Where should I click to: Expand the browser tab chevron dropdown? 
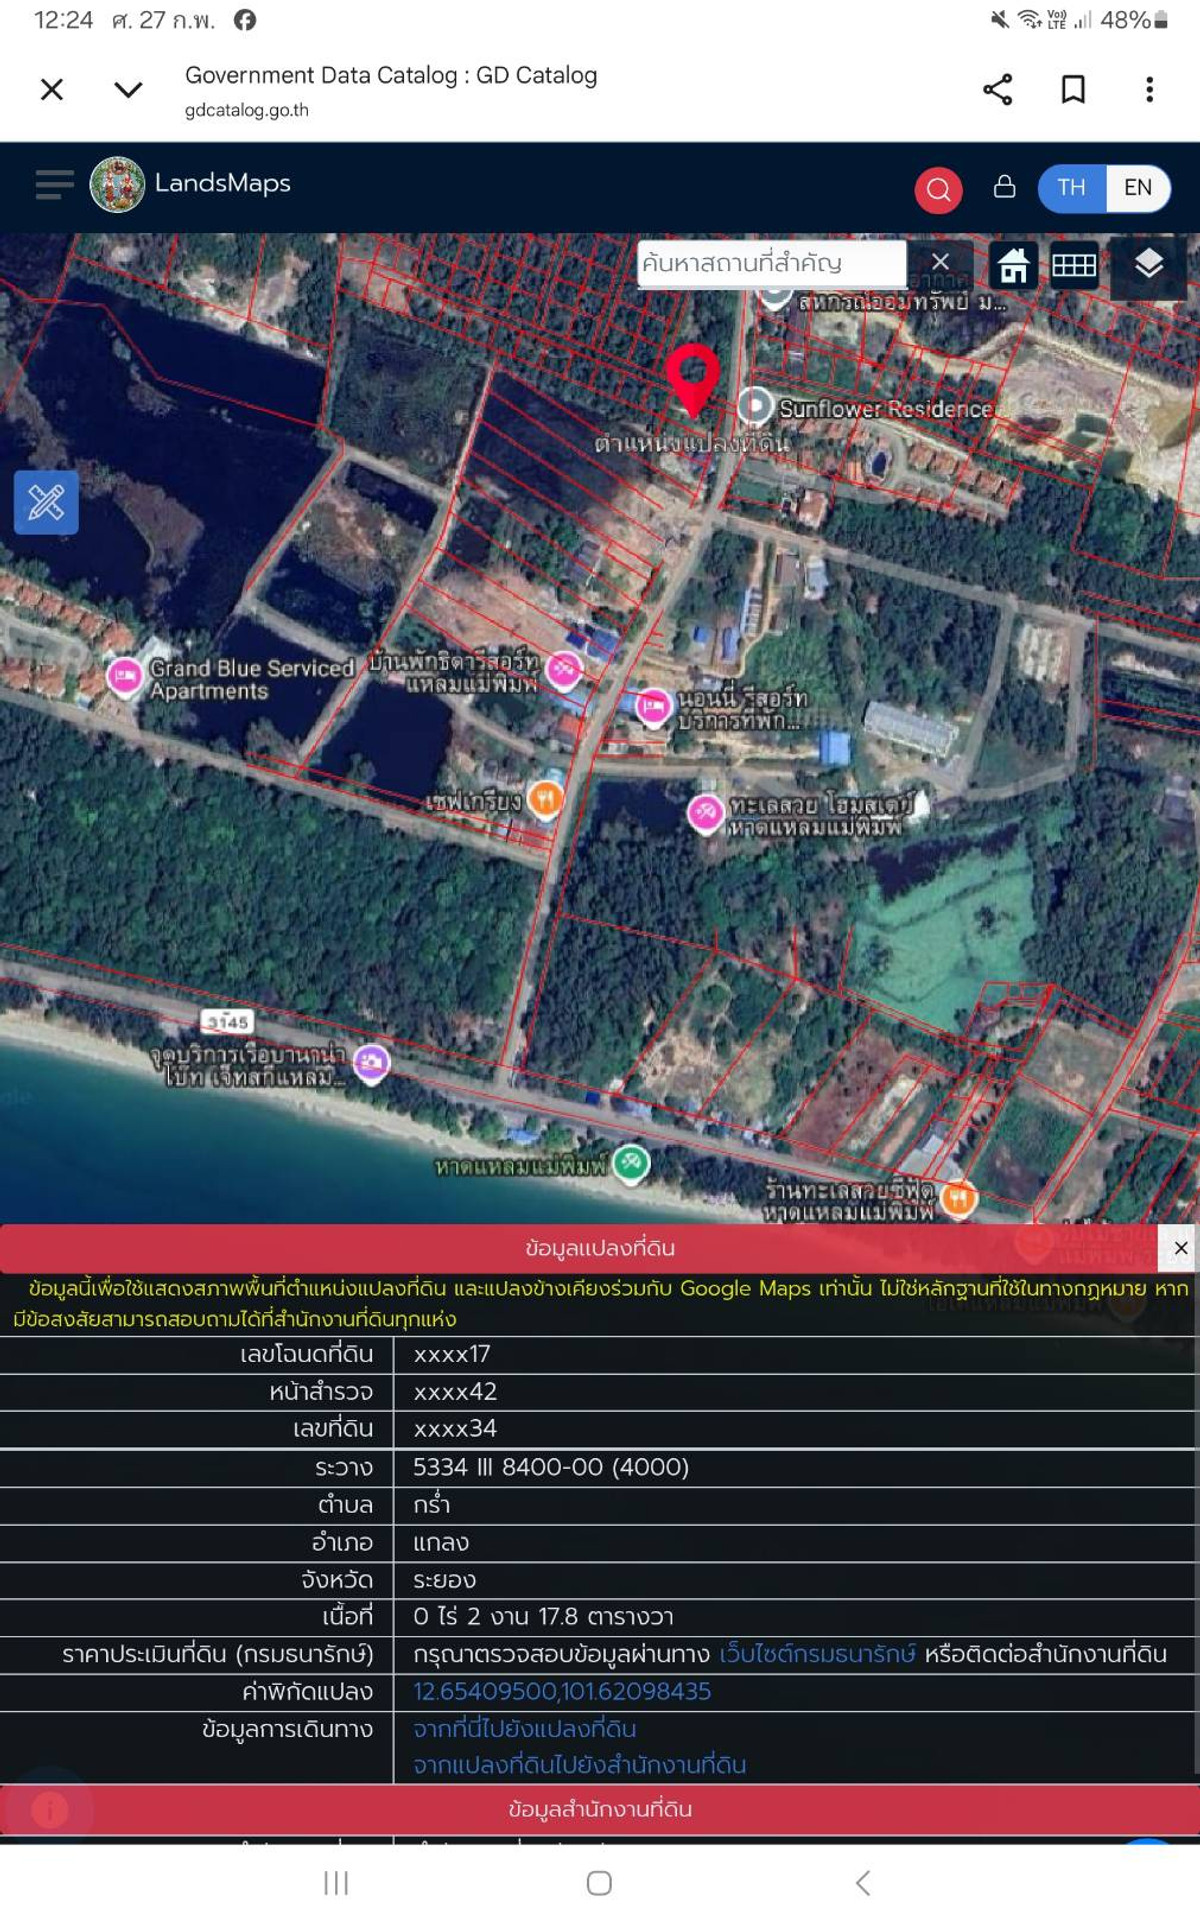click(x=128, y=90)
